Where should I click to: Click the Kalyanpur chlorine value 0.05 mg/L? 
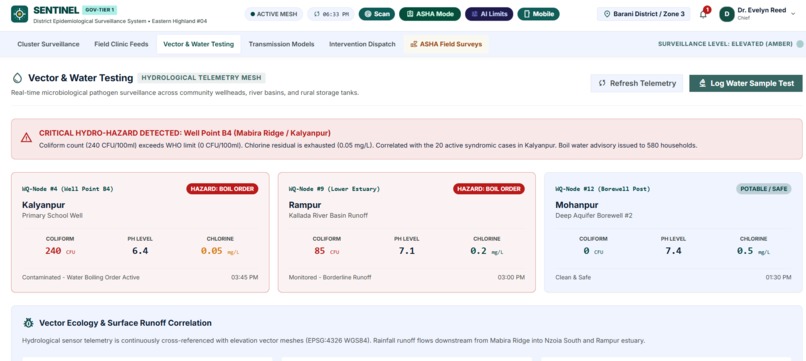point(220,251)
